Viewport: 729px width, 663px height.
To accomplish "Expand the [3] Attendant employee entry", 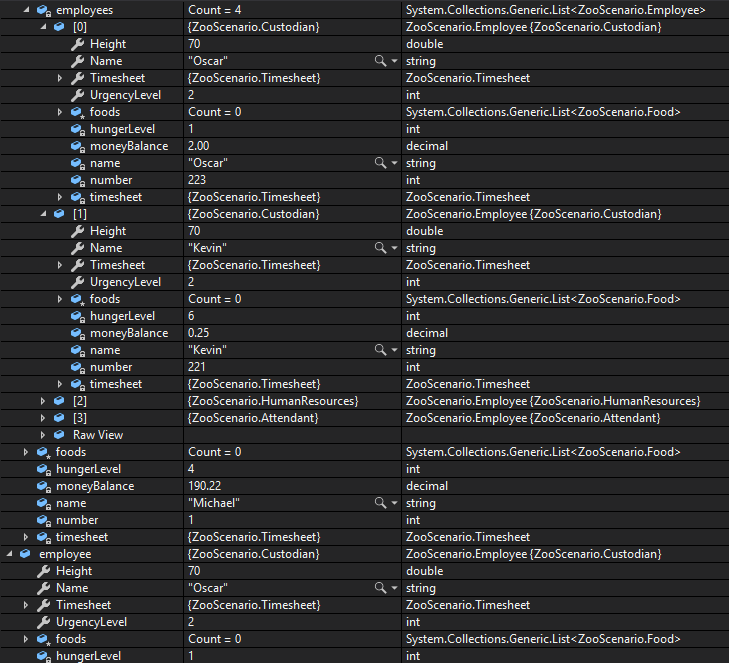I will tap(43, 418).
